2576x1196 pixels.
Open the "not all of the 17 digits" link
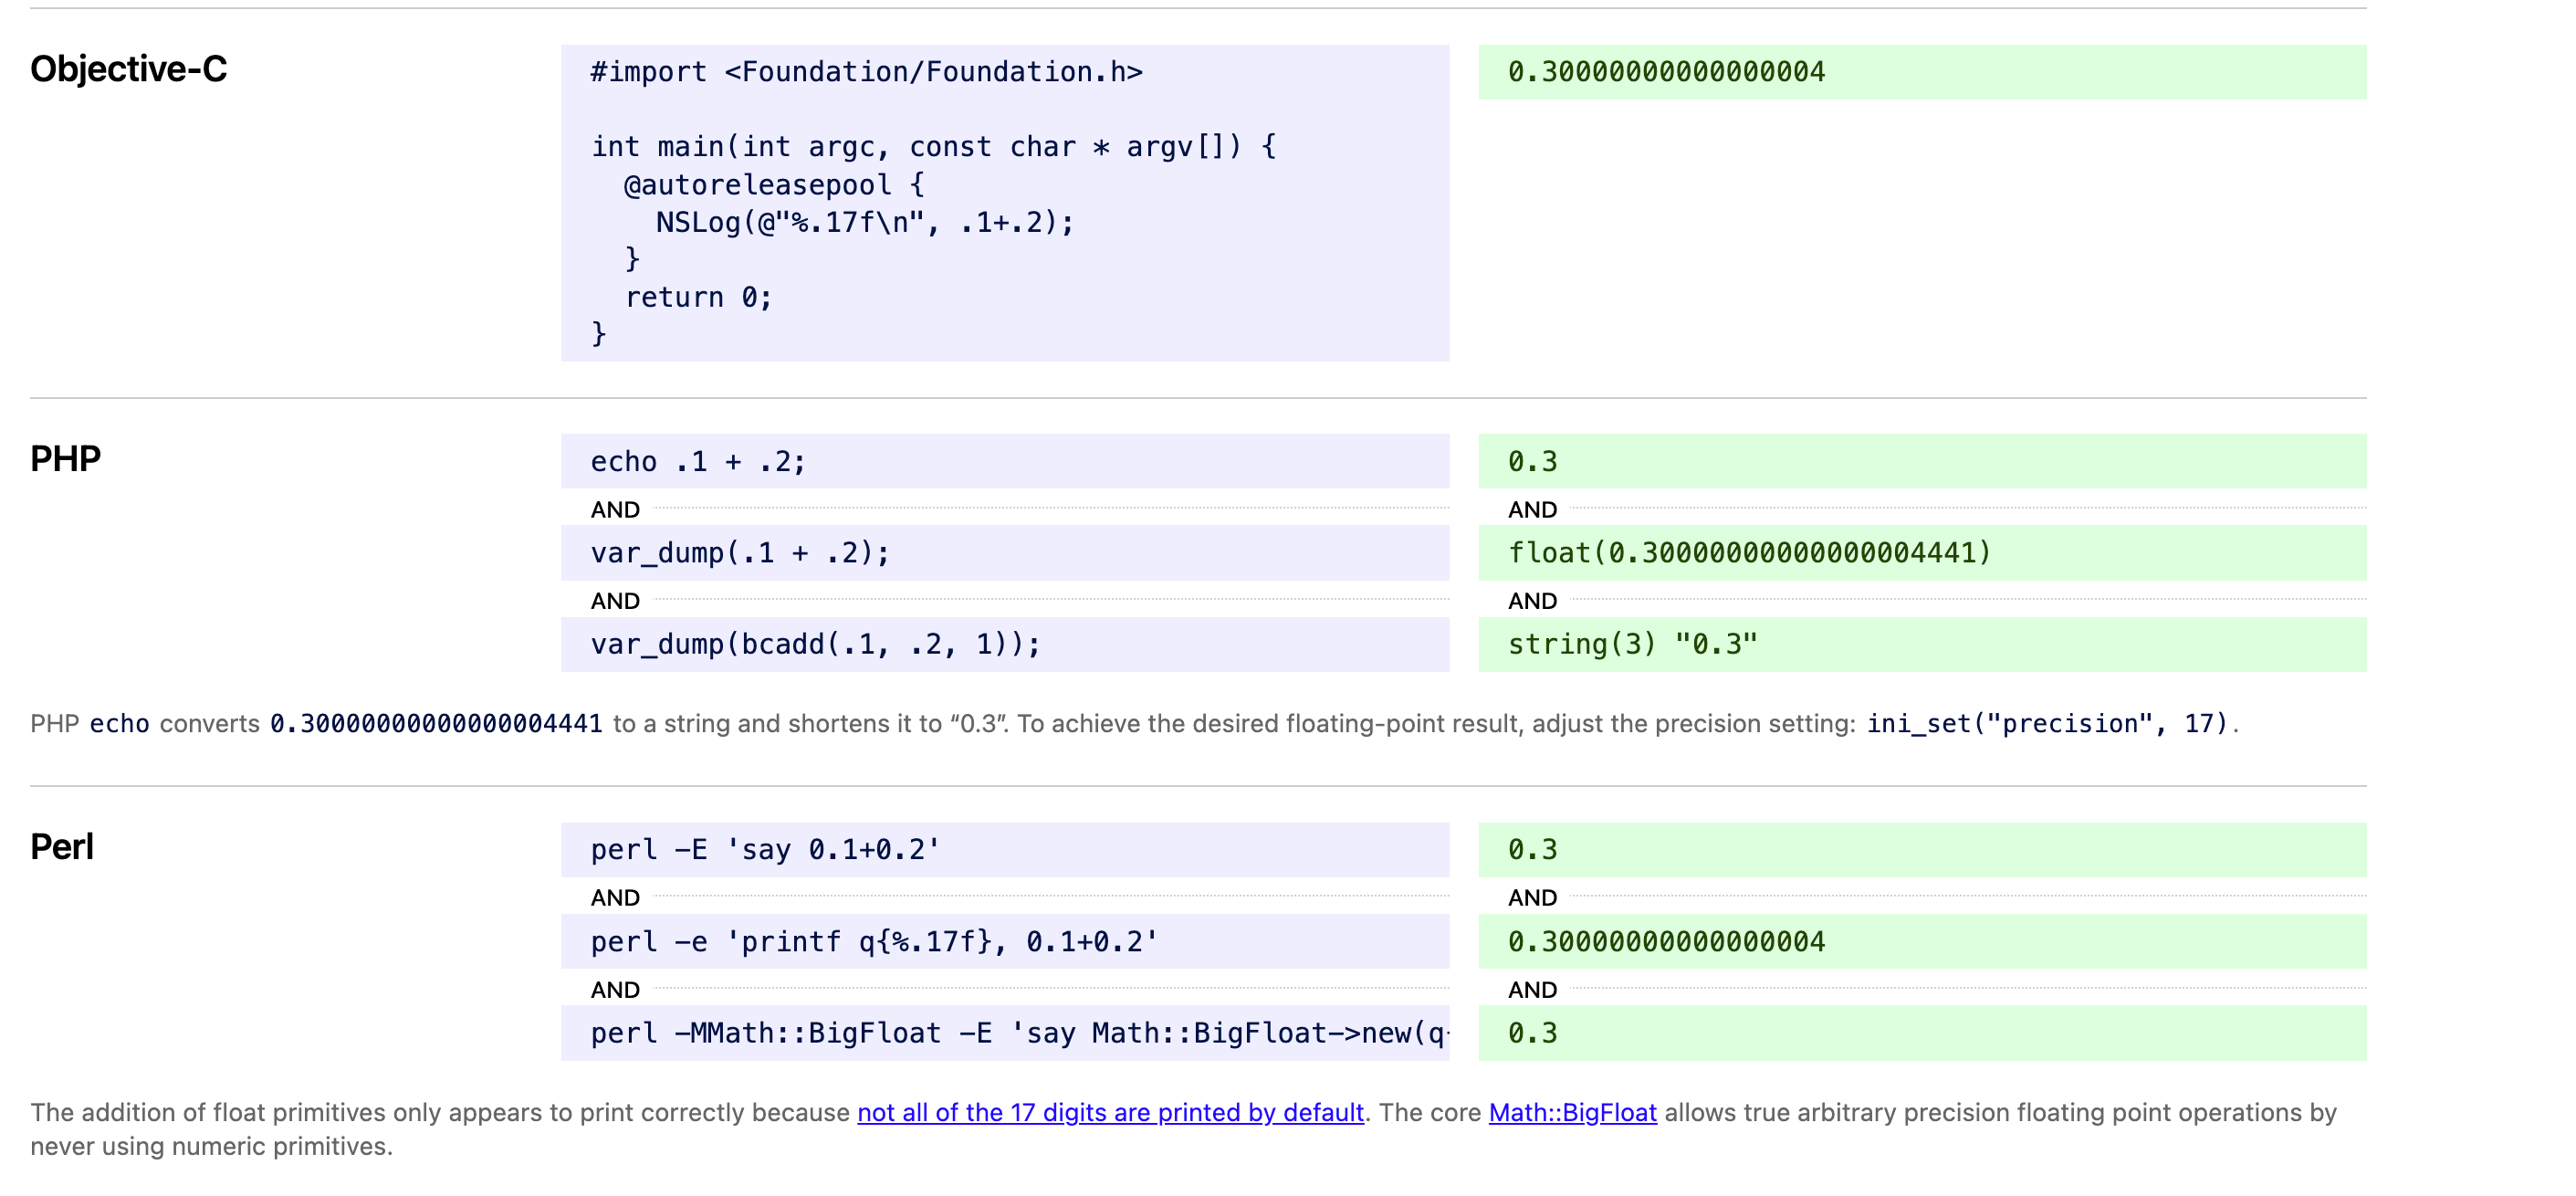coord(1110,1112)
